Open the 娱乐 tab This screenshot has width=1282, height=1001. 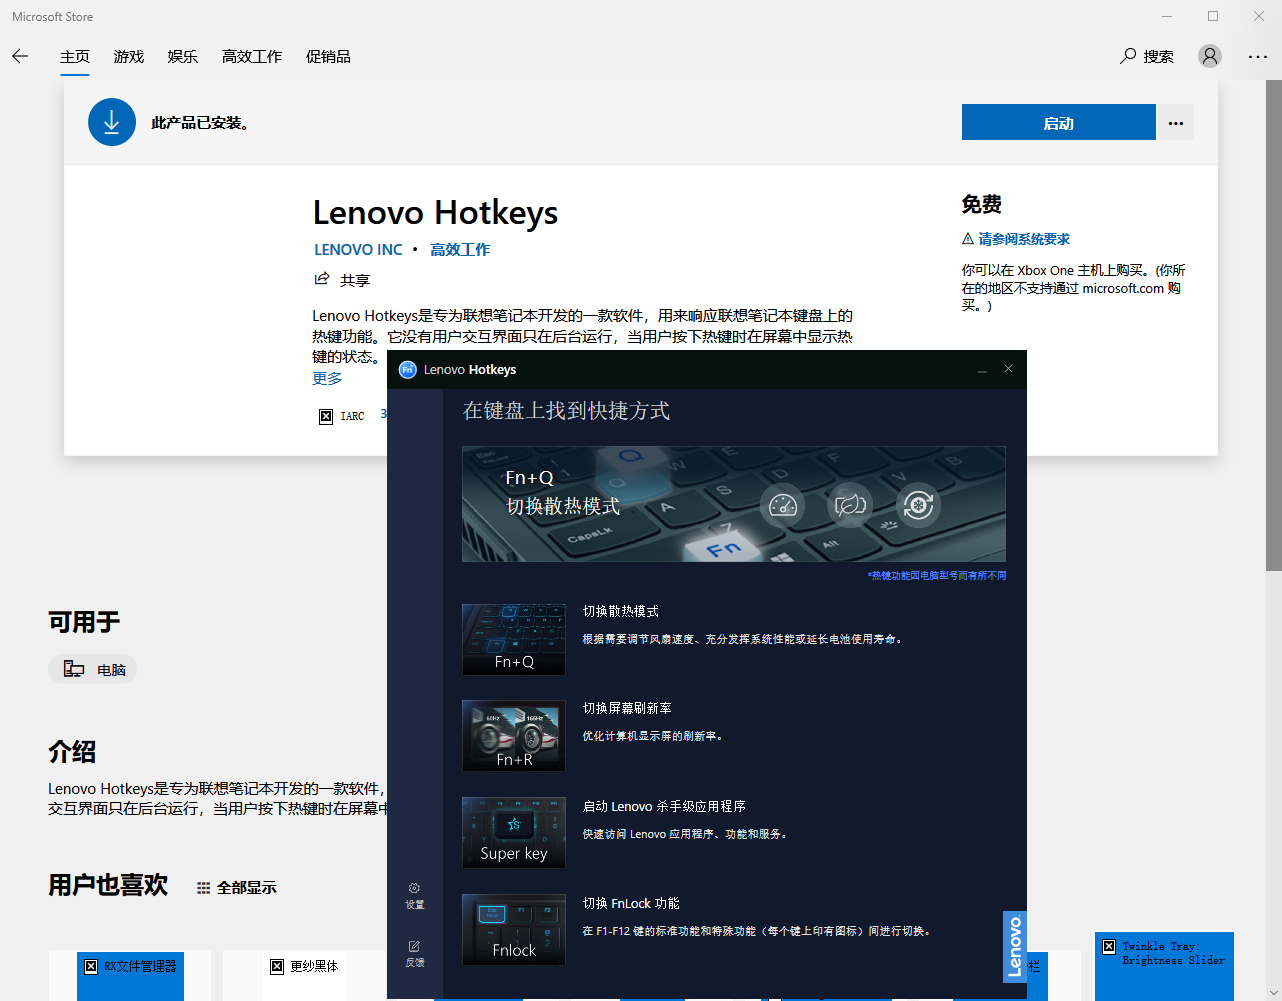coord(183,57)
